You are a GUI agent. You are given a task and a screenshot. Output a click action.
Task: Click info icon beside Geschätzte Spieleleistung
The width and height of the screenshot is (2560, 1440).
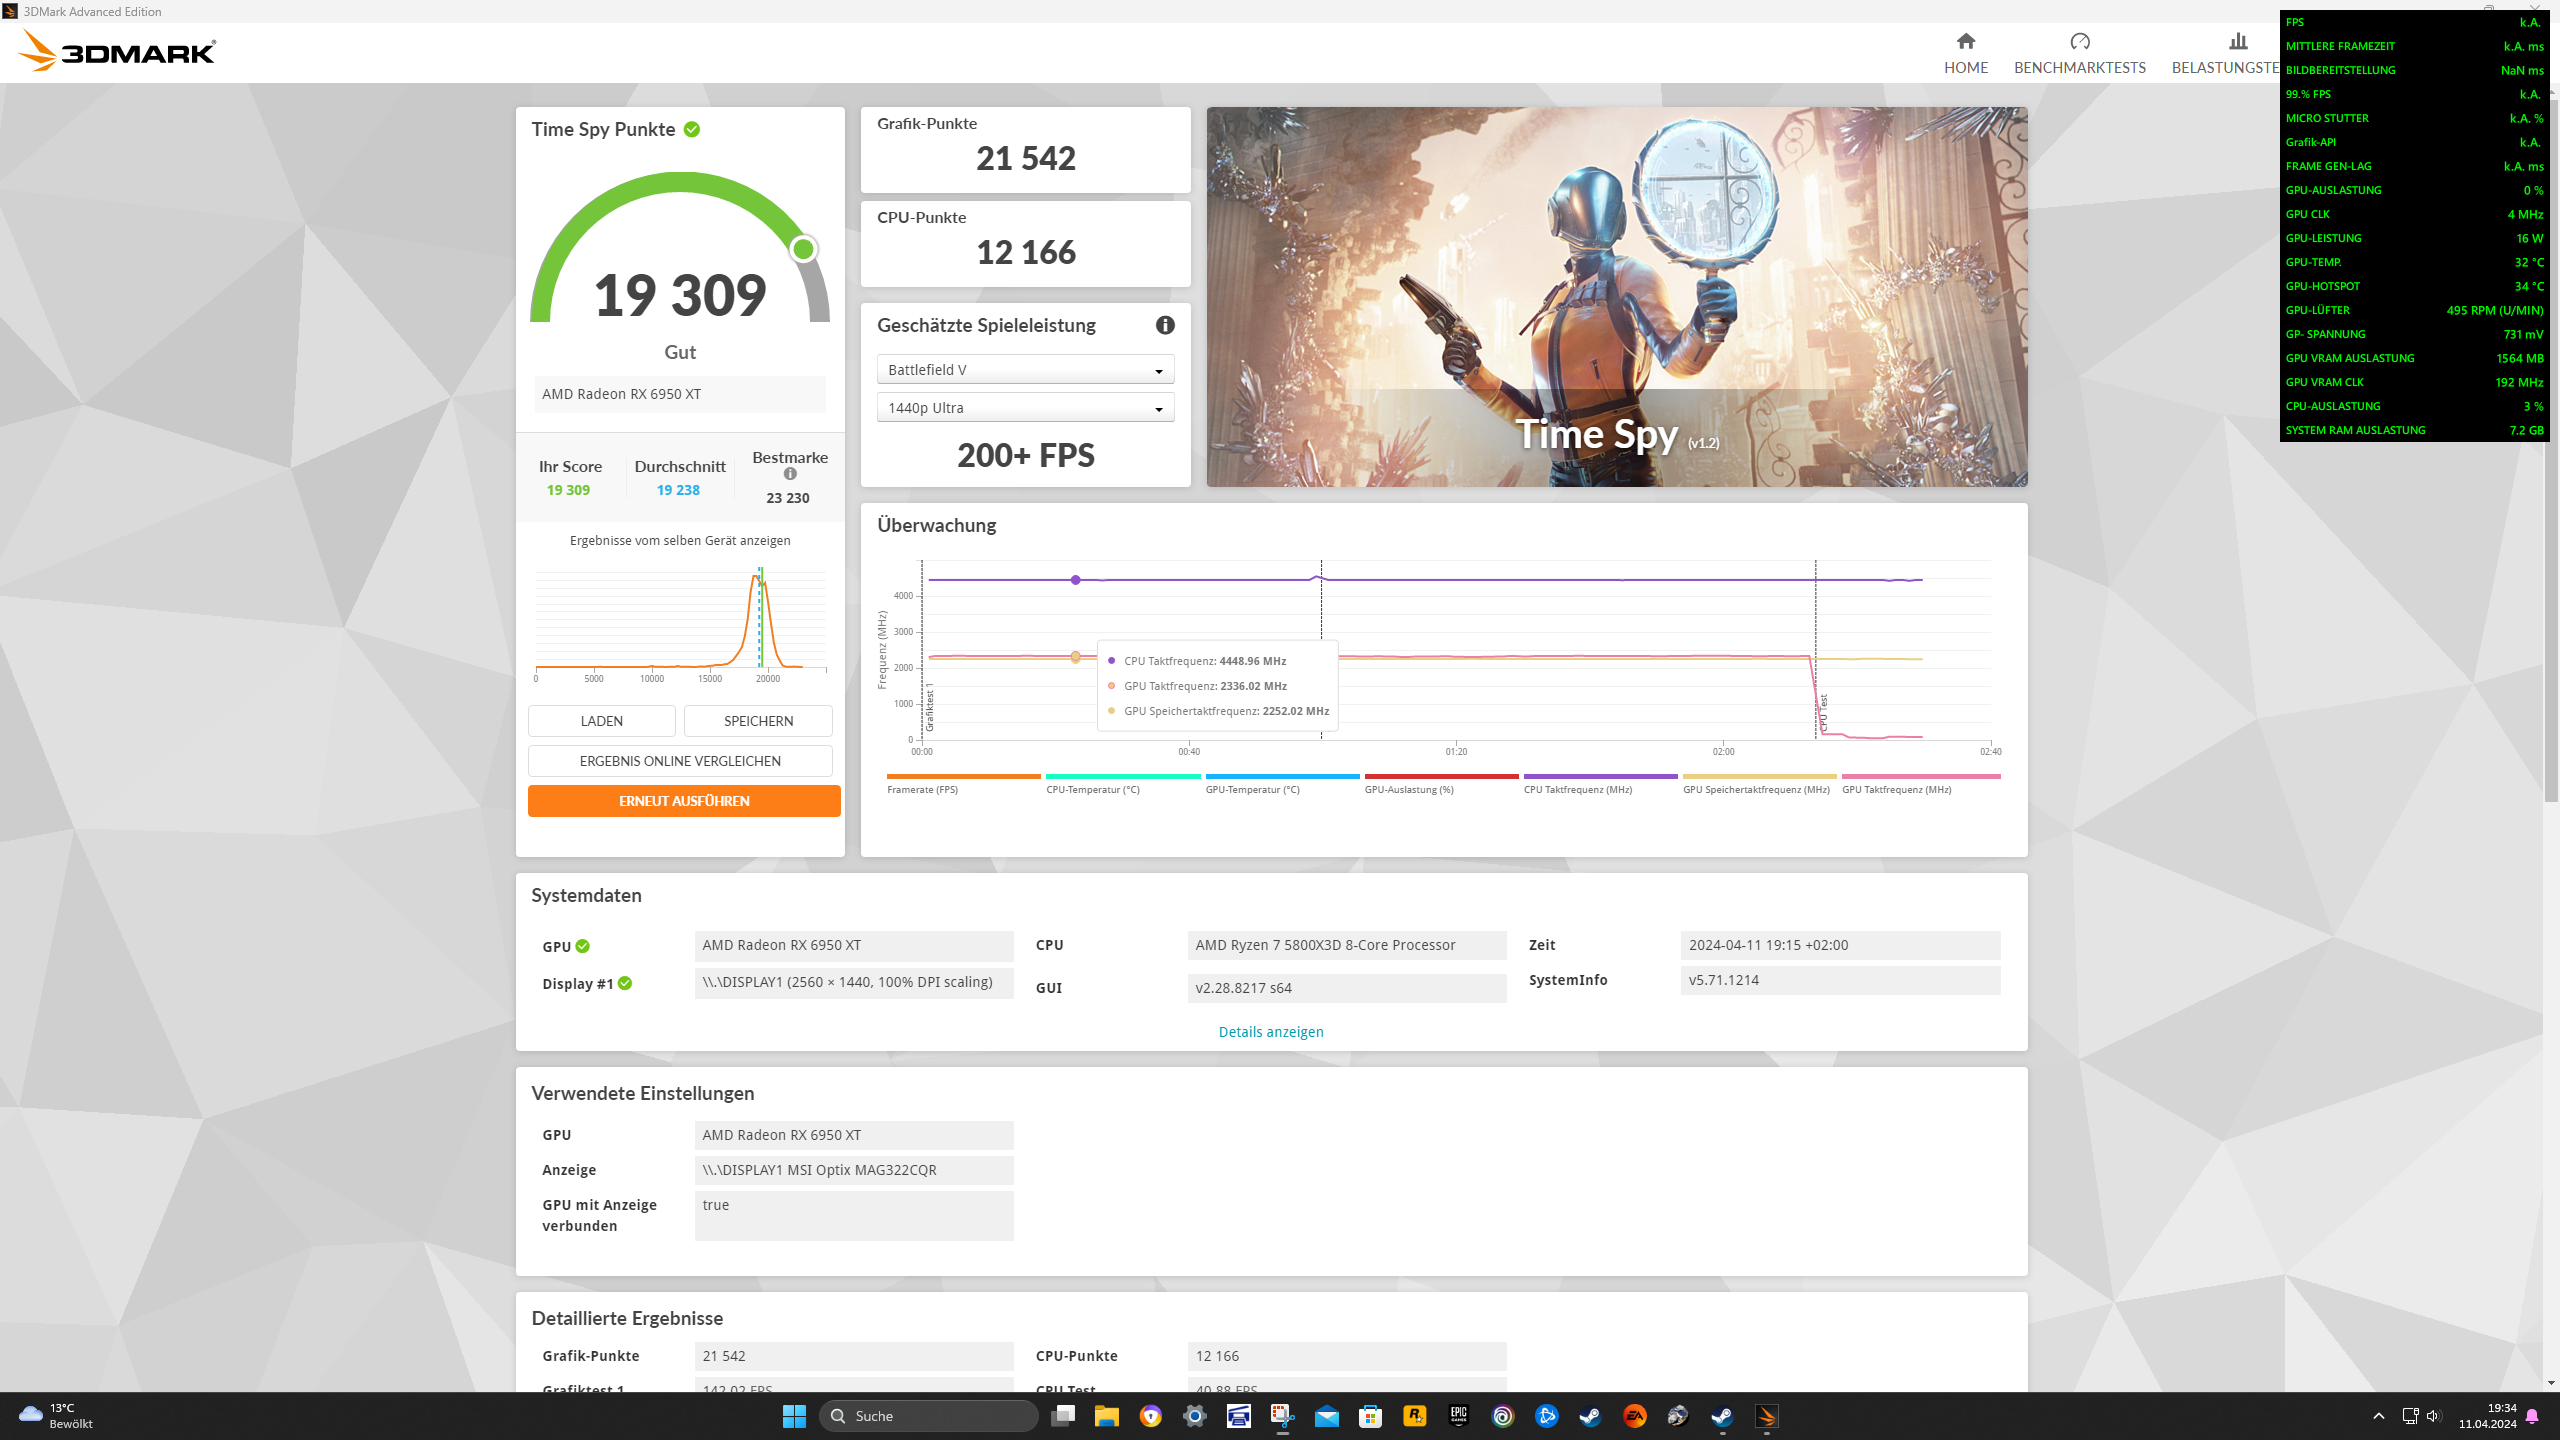point(1165,325)
